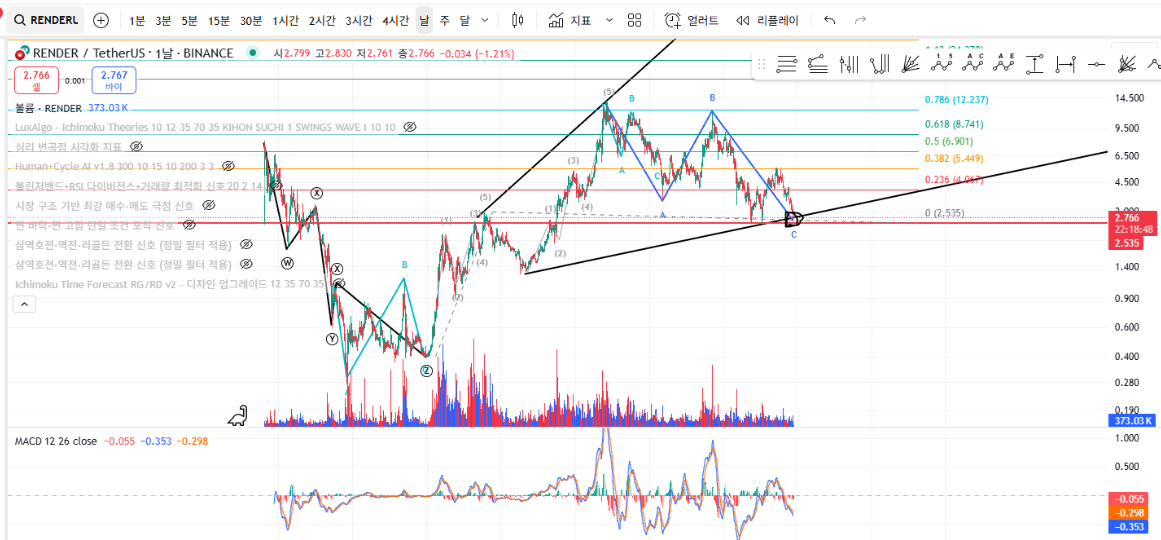Select the 1시간 interval
This screenshot has width=1161, height=540.
(285, 20)
